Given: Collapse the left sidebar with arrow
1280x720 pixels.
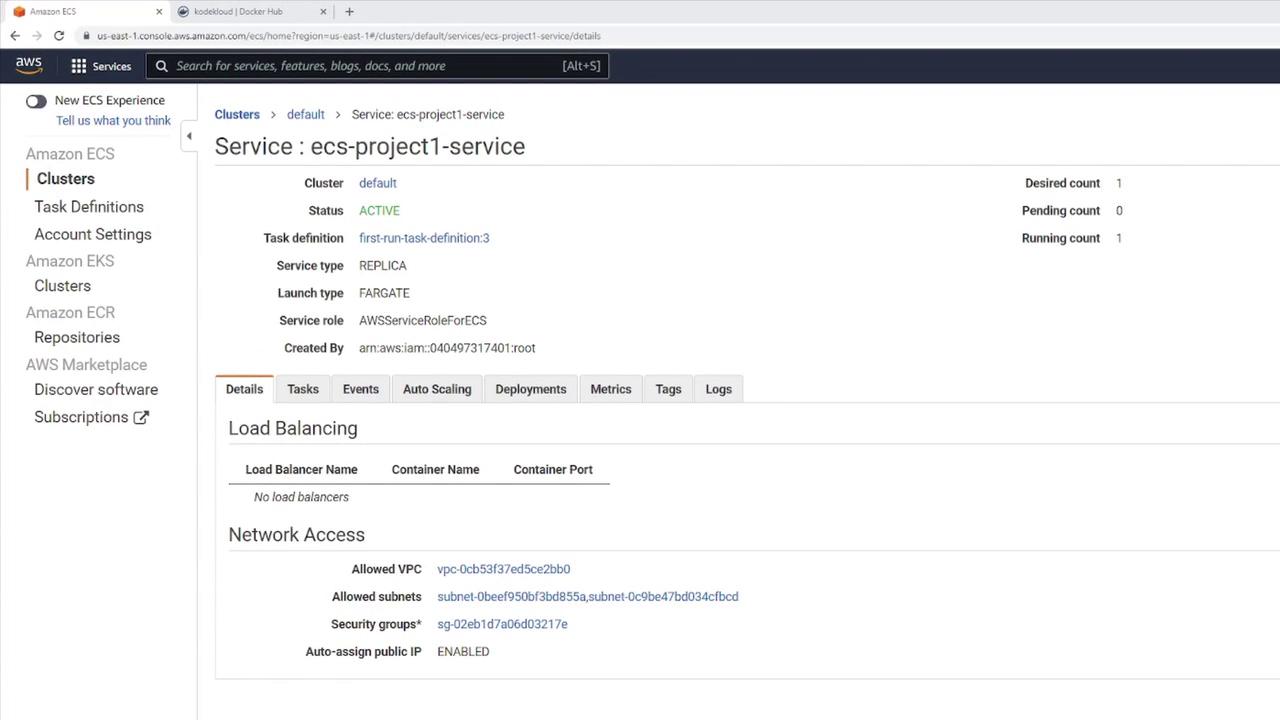Looking at the screenshot, I should click(189, 136).
